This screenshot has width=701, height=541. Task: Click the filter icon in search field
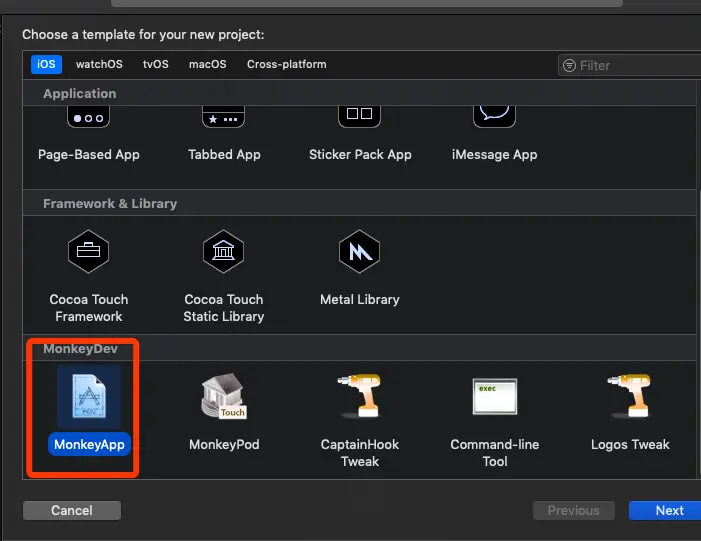pyautogui.click(x=569, y=65)
